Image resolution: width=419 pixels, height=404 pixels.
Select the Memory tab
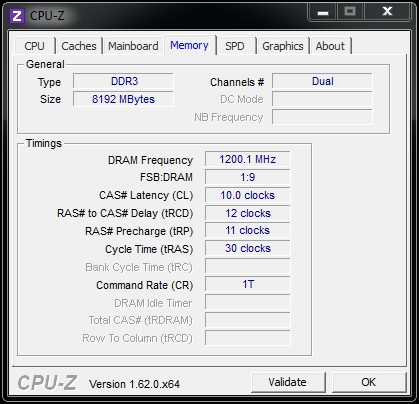click(x=189, y=45)
